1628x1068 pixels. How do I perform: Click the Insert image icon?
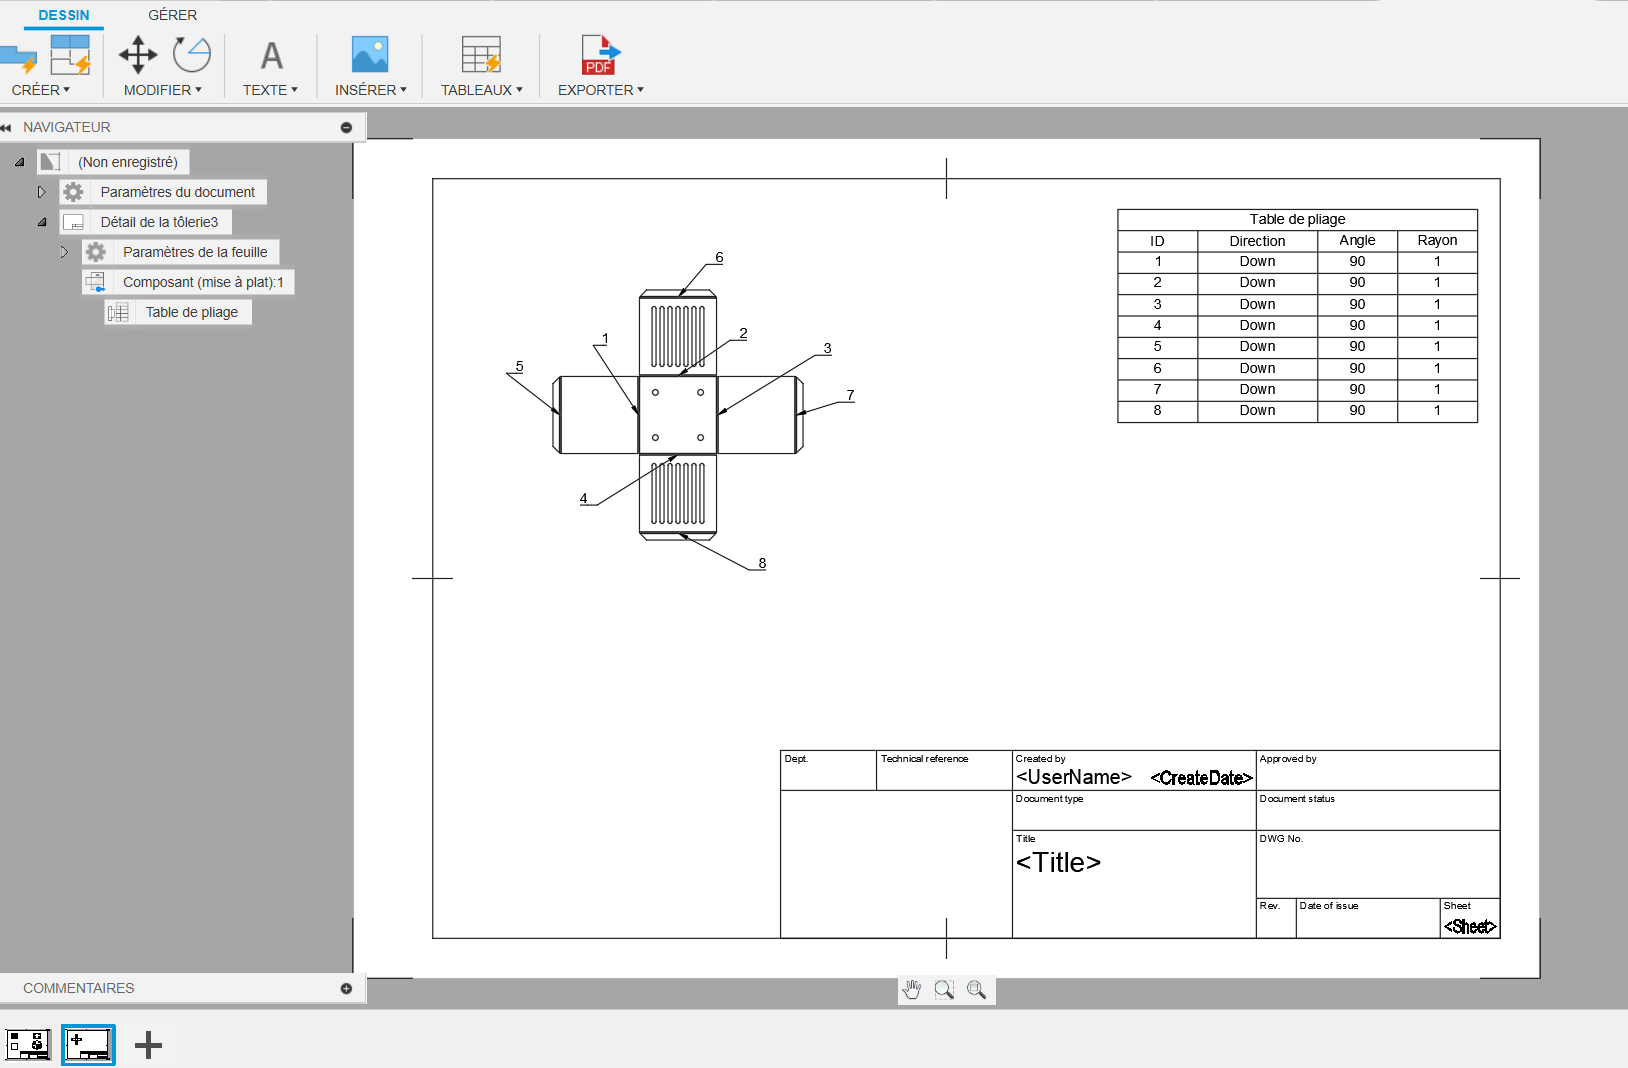pos(370,55)
